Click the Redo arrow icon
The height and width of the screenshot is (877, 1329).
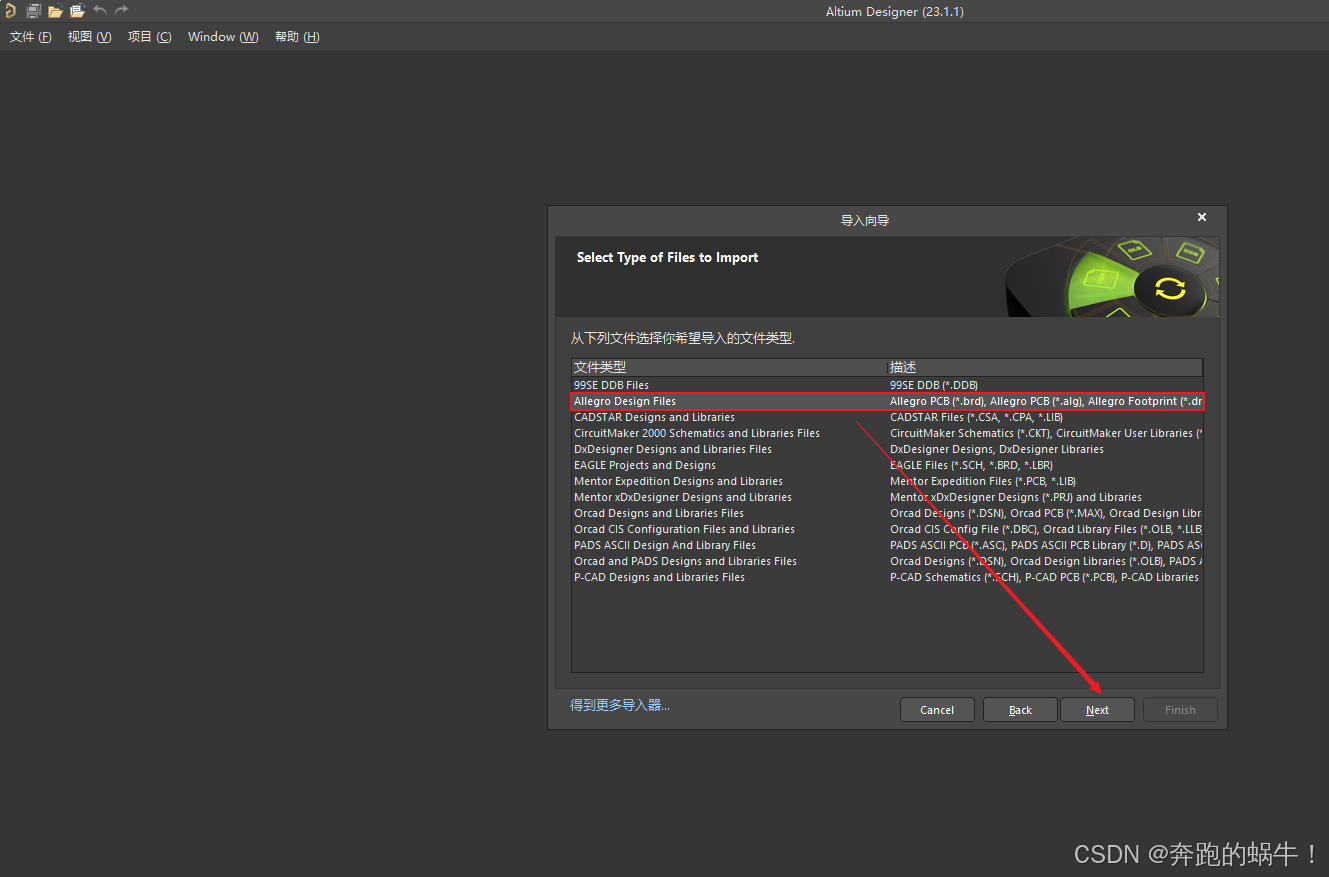pos(121,11)
